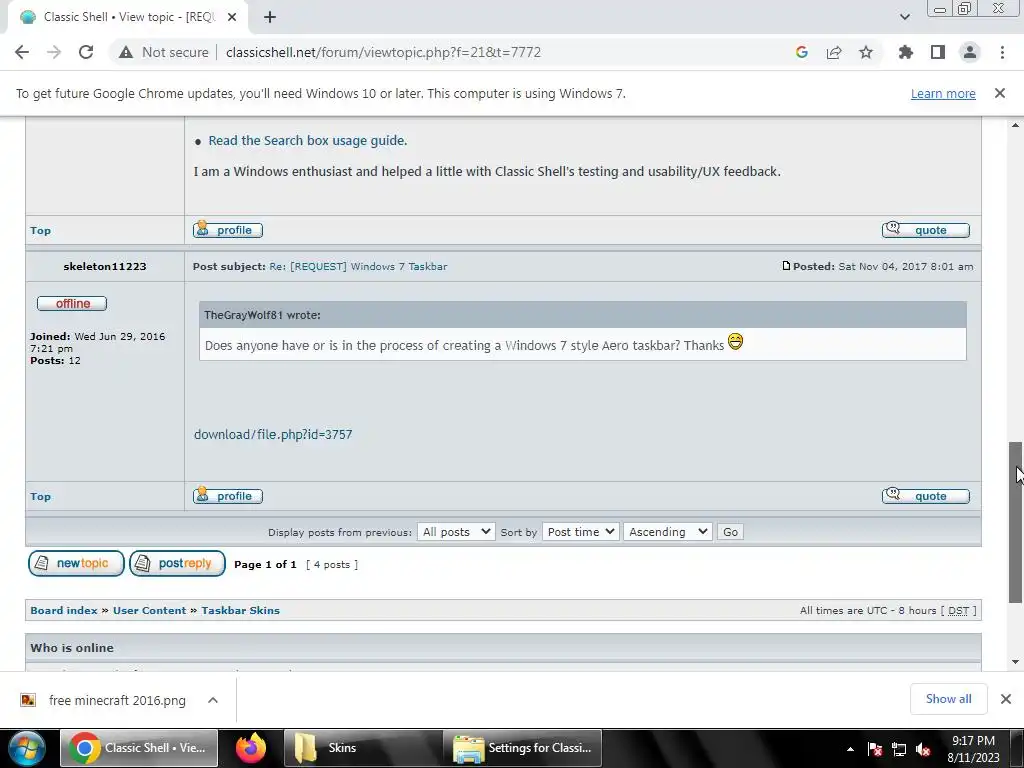1024x768 pixels.
Task: Start a new topic
Action: click(x=76, y=563)
